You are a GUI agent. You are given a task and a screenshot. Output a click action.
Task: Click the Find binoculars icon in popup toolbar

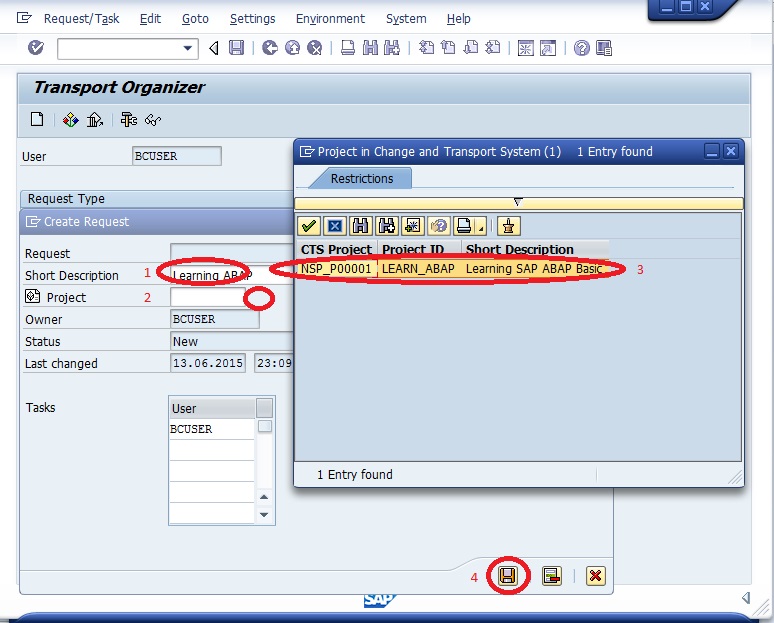point(360,226)
